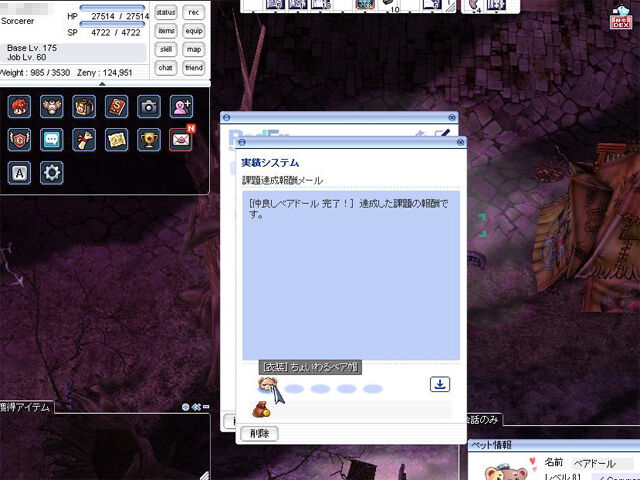
Task: Open the equip window button
Action: [x=194, y=31]
